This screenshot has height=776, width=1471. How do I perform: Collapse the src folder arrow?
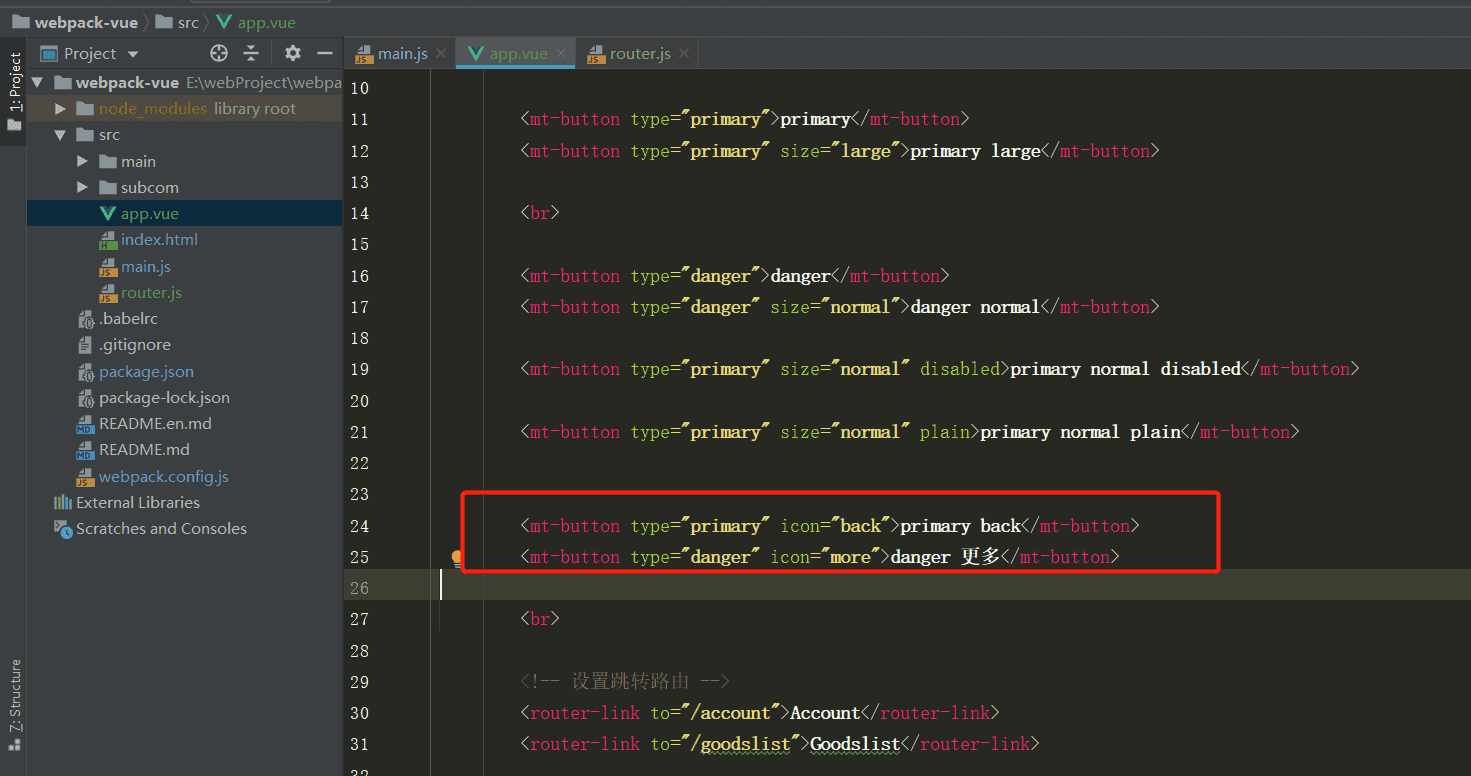[60, 134]
